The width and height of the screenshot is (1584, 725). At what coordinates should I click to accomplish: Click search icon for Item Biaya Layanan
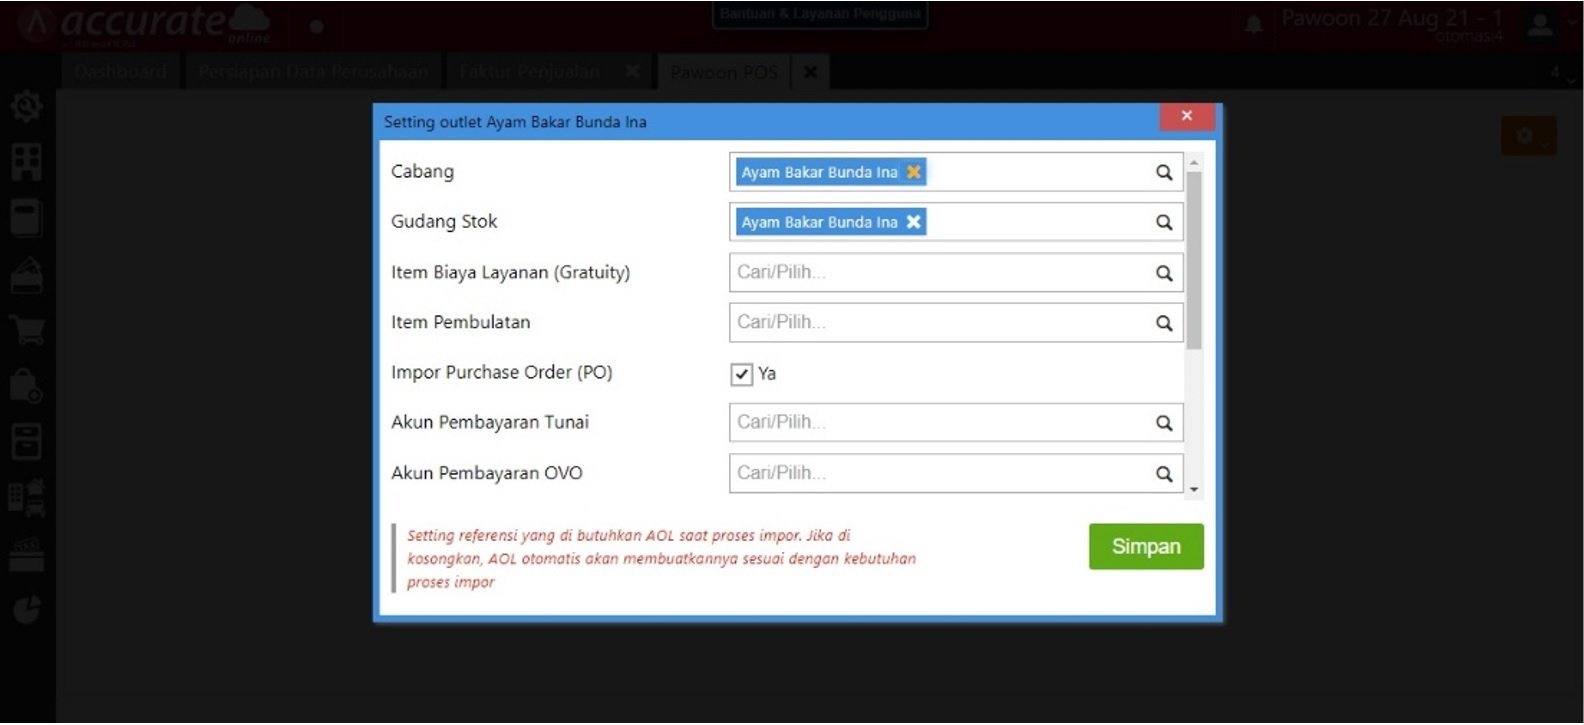pos(1163,273)
